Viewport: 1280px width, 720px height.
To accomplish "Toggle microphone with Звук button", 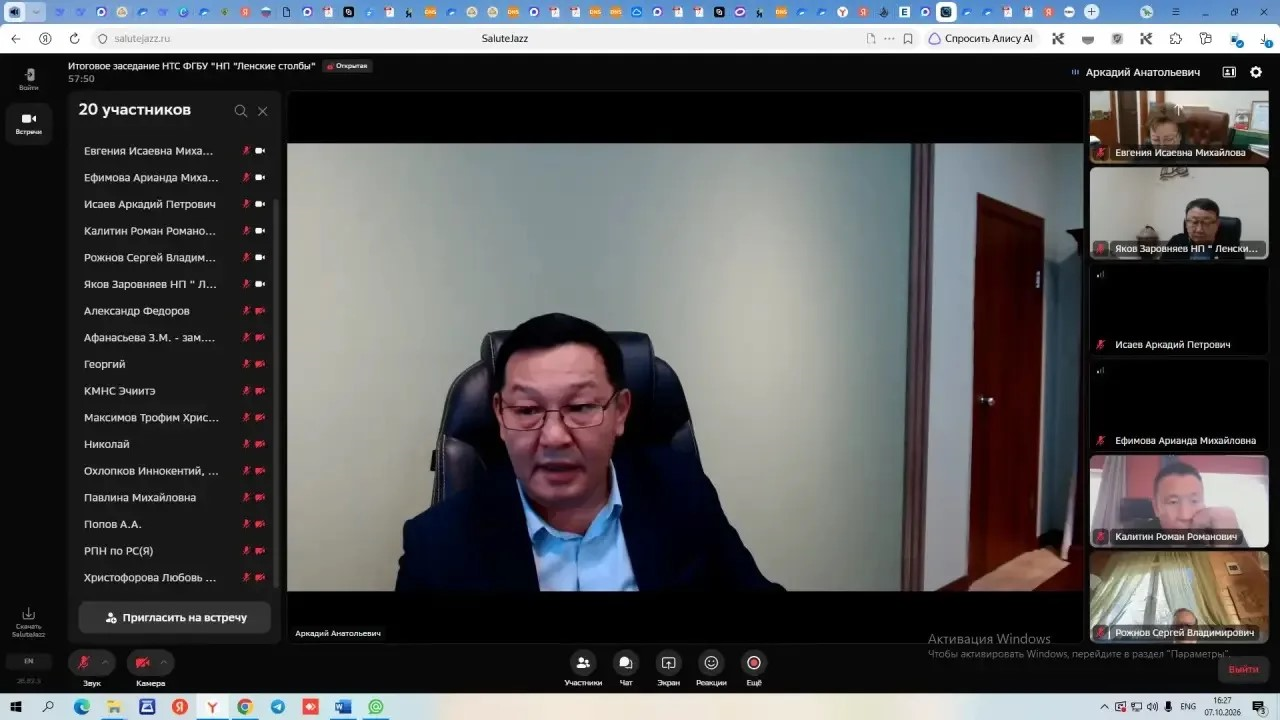I will click(x=84, y=662).
